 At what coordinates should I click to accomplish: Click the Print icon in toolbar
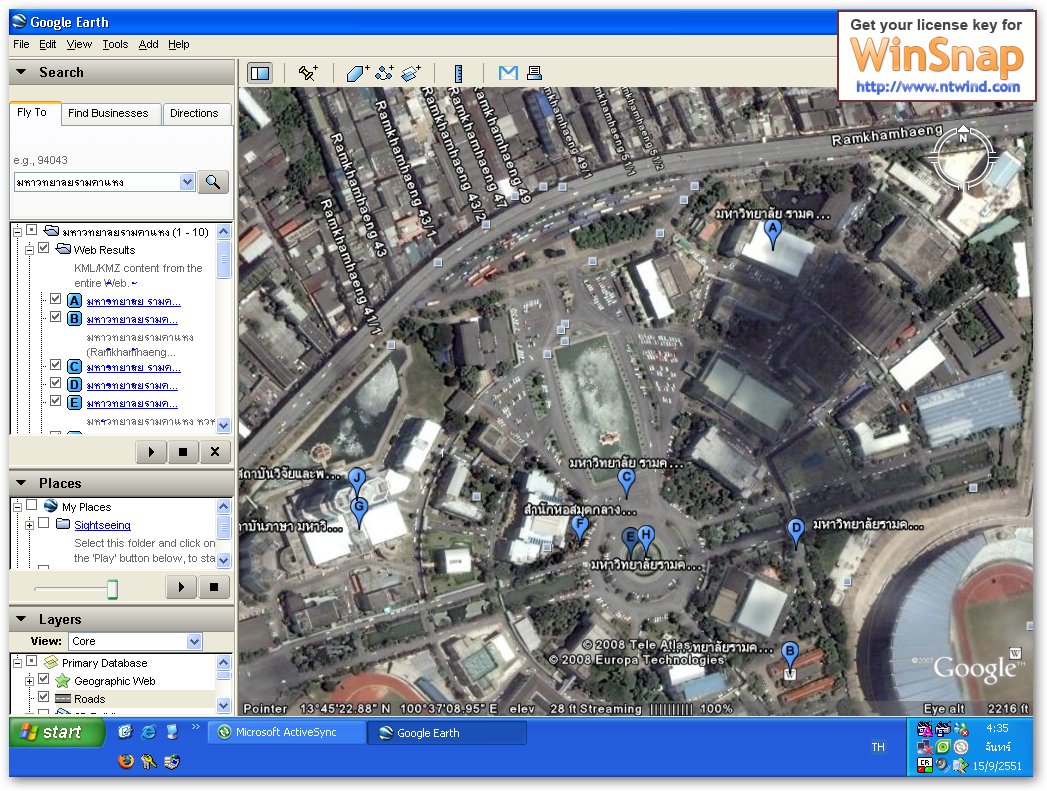(534, 73)
